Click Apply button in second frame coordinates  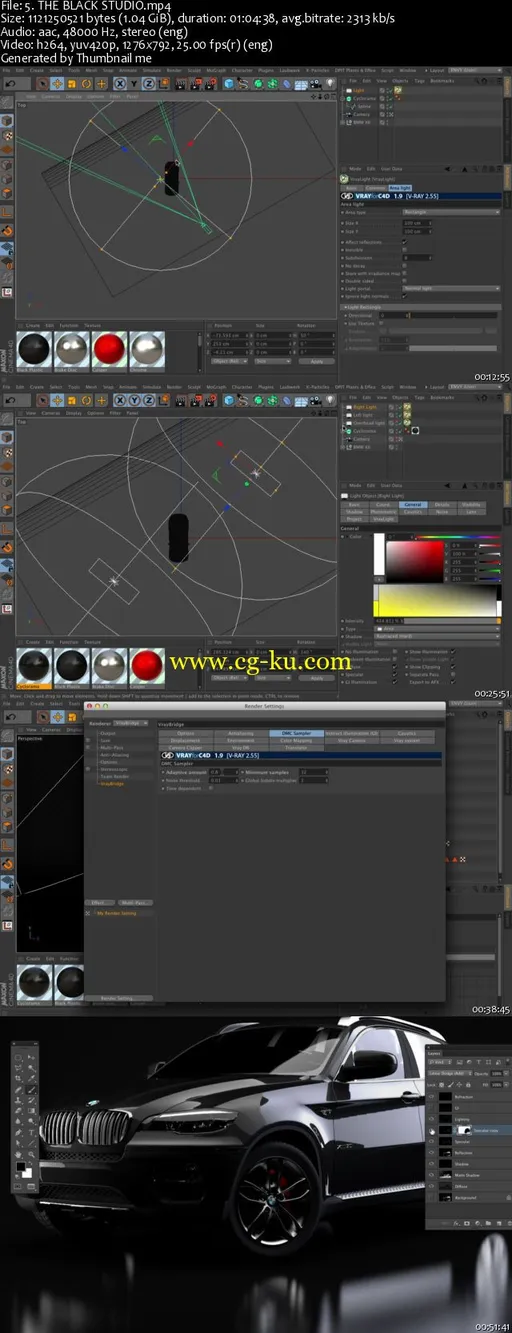click(x=316, y=678)
